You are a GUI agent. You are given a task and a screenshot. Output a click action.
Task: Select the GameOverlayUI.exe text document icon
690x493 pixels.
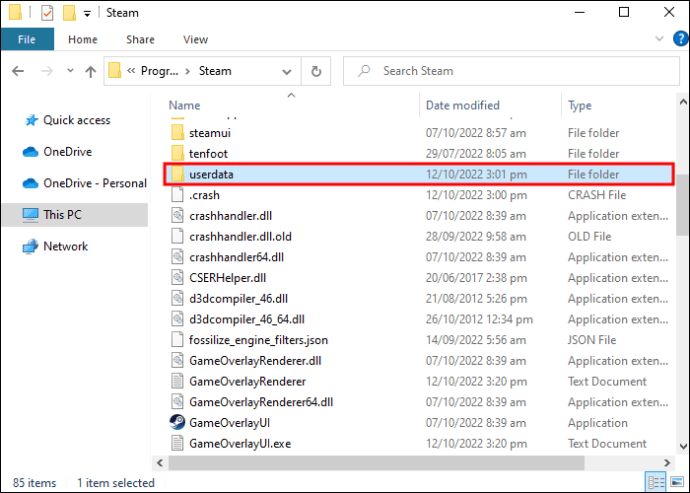pyautogui.click(x=177, y=443)
